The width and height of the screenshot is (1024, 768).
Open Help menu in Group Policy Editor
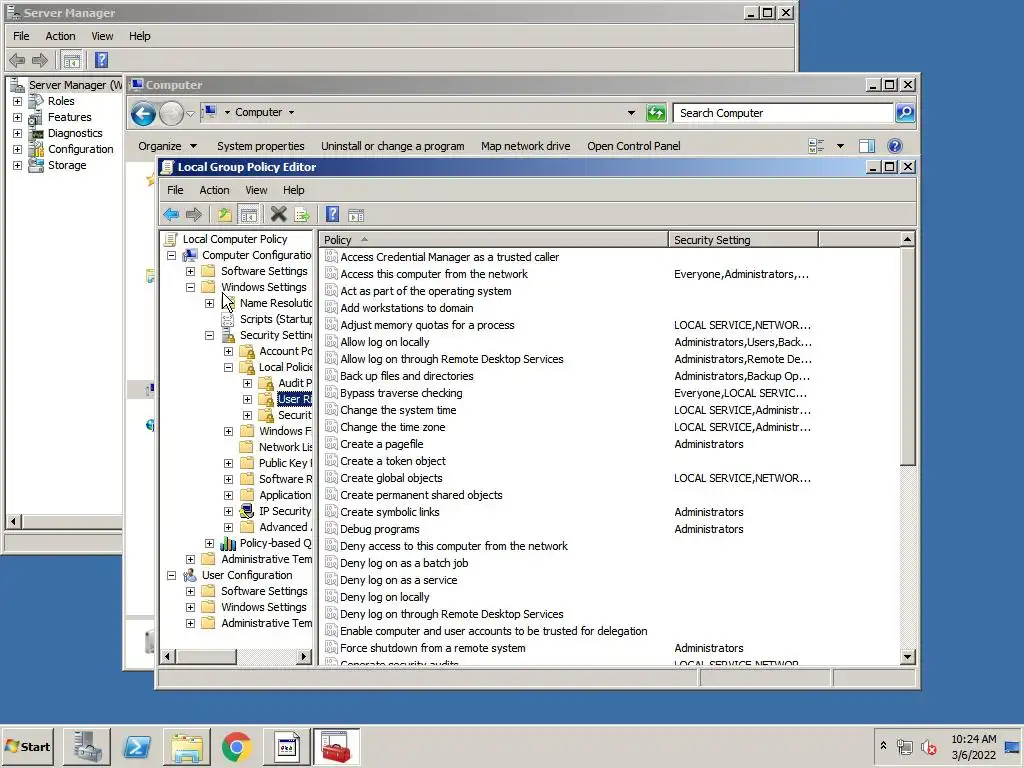click(293, 190)
